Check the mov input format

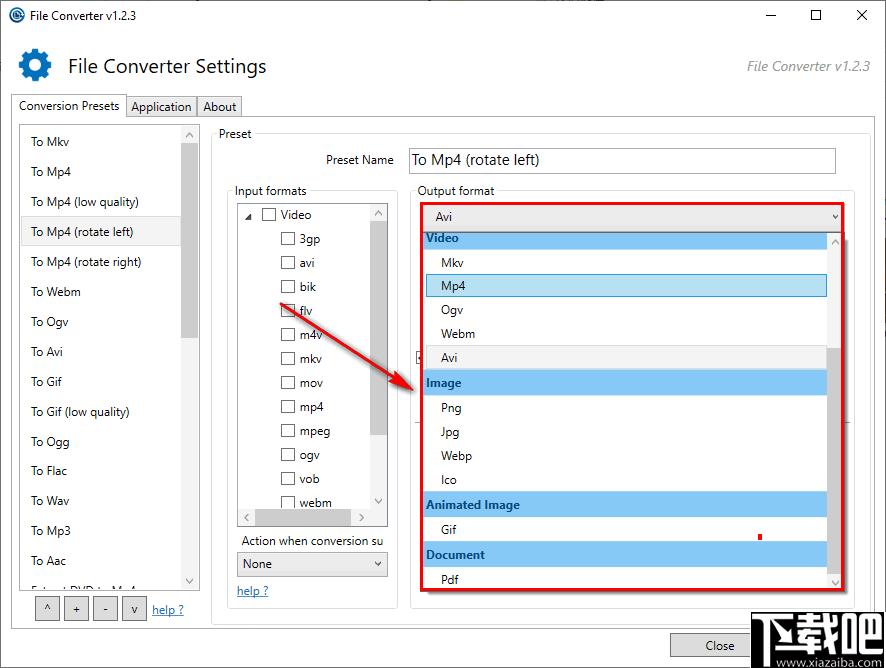coord(288,383)
